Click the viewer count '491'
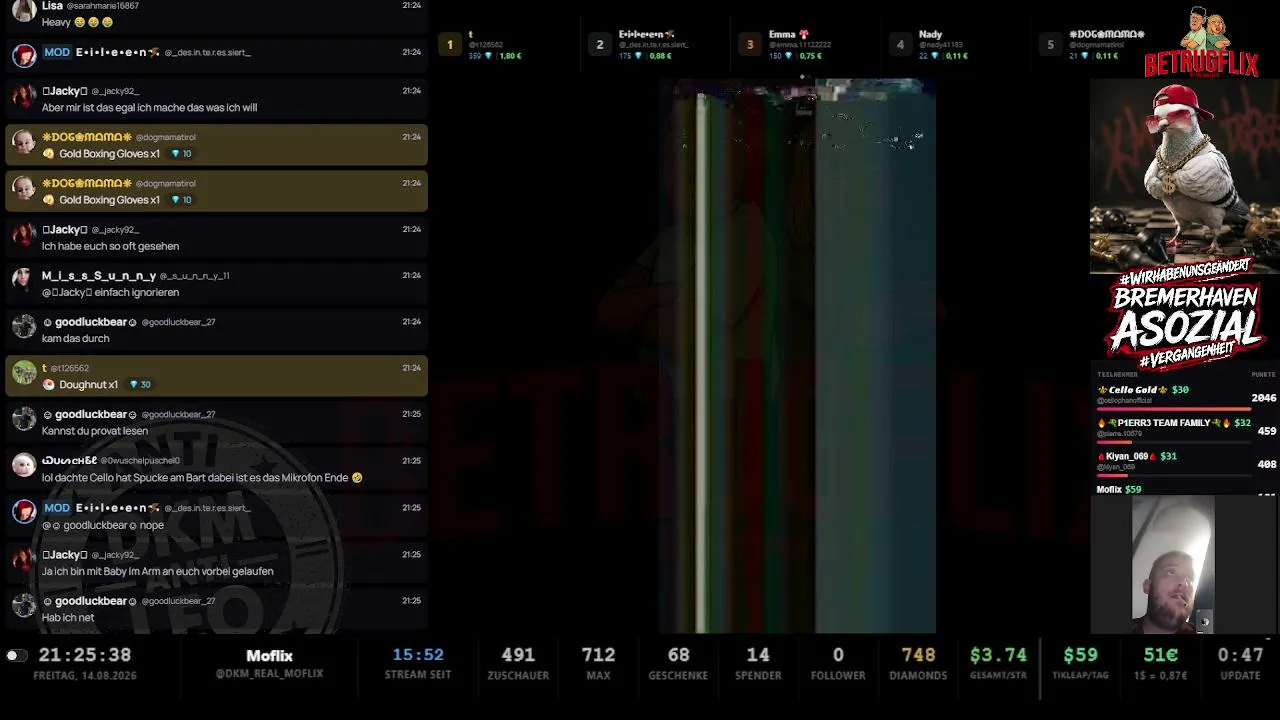 (518, 655)
